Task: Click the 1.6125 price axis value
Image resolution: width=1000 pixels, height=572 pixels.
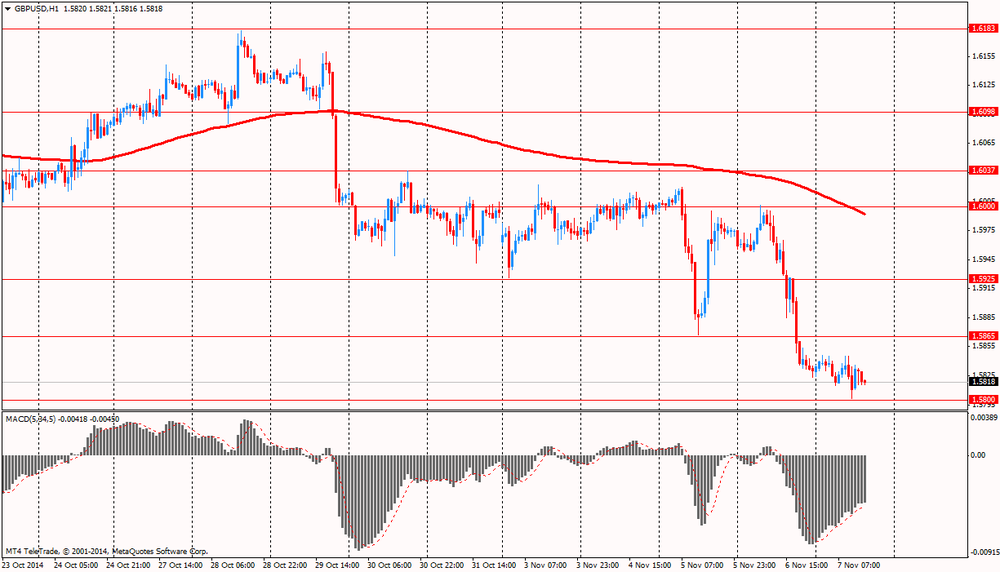Action: [984, 85]
